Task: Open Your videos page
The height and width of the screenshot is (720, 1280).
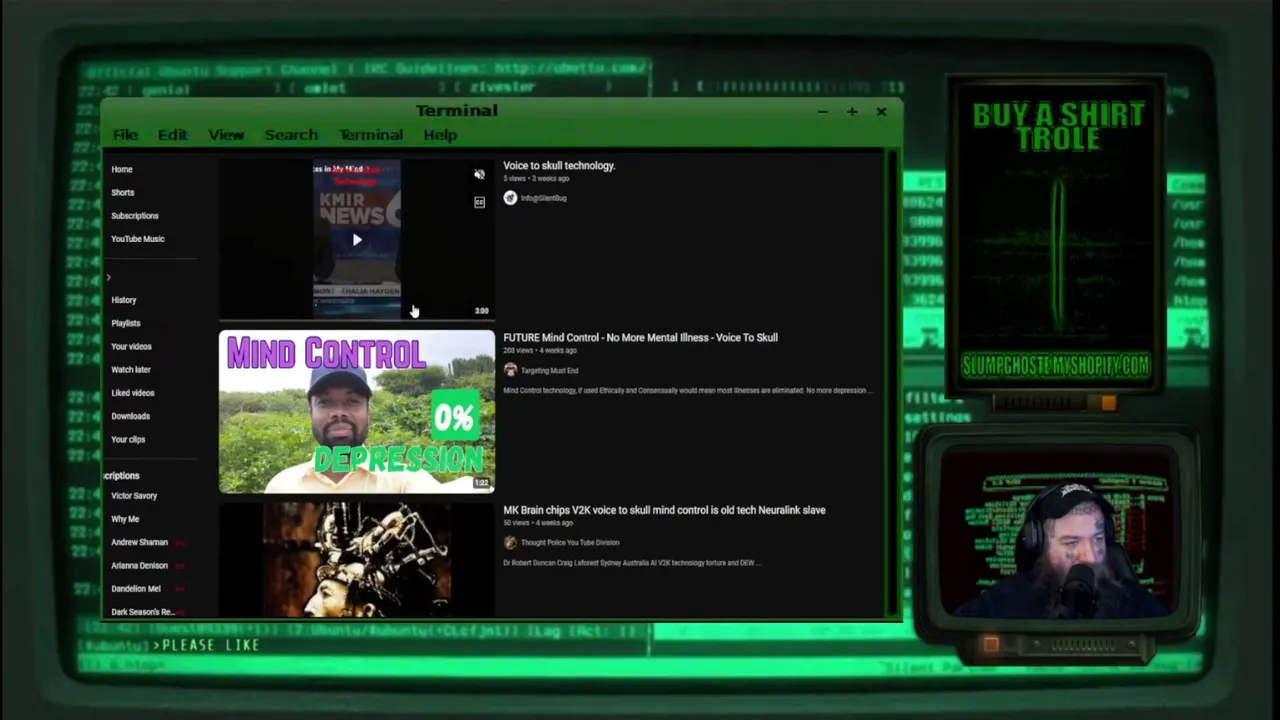Action: click(132, 347)
